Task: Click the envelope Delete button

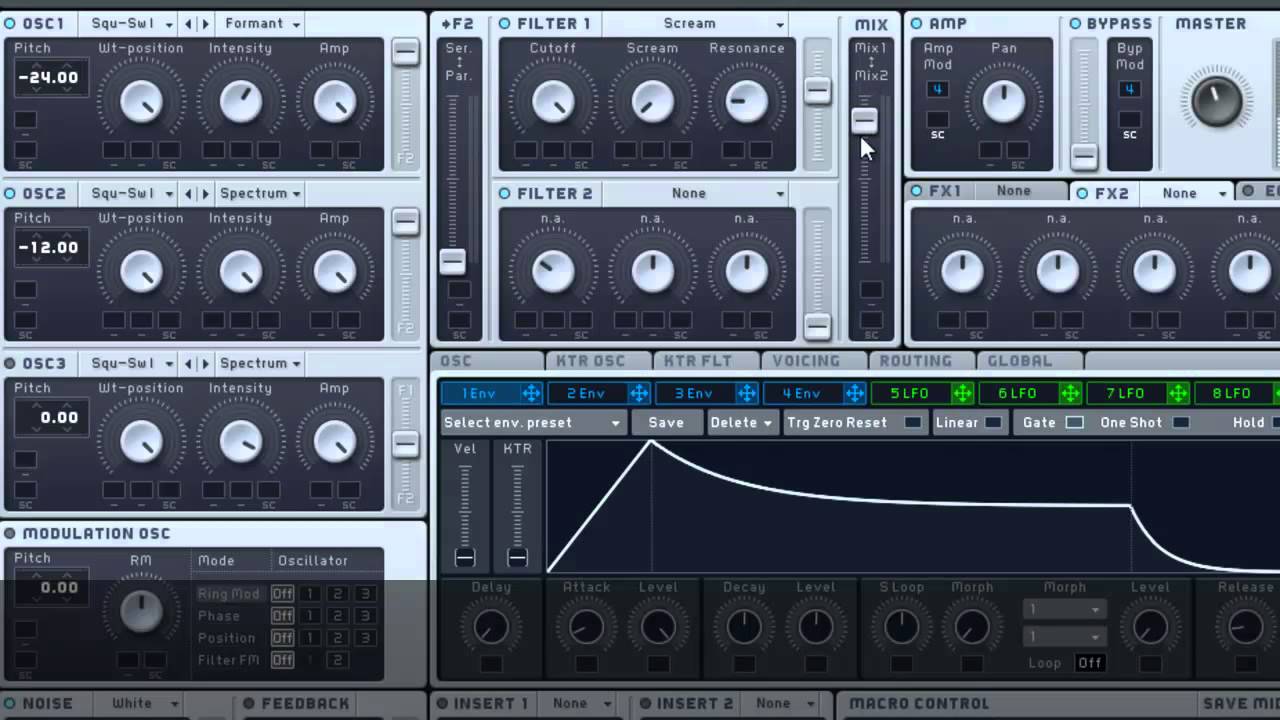Action: (x=741, y=422)
